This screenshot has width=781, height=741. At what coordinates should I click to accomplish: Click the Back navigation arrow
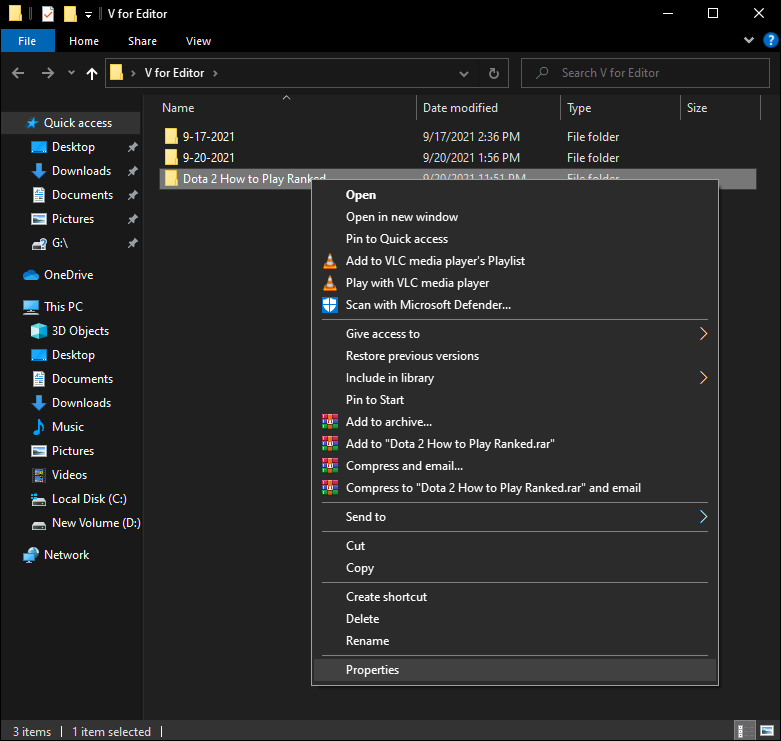click(x=18, y=73)
